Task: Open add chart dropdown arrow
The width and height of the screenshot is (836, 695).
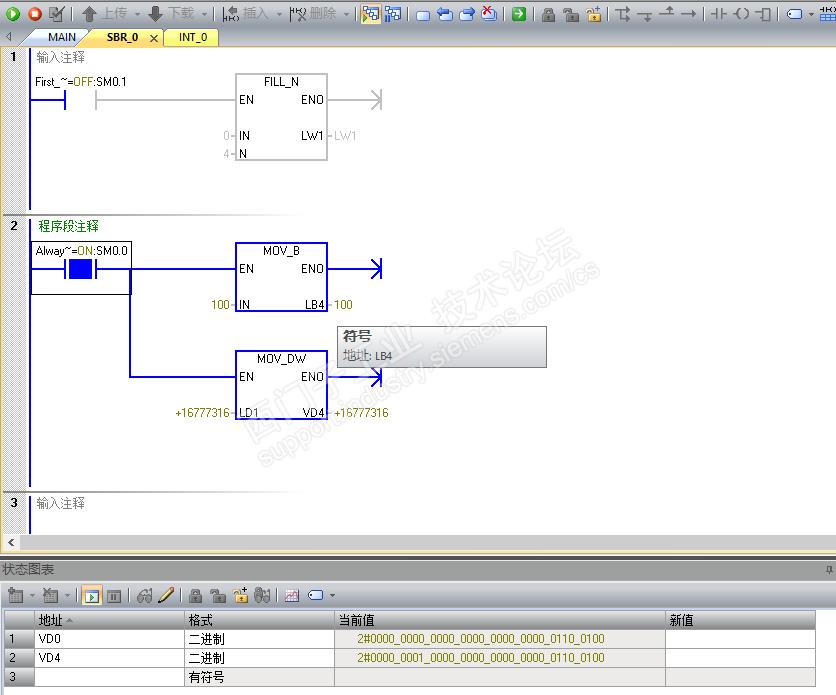Action: [32, 596]
